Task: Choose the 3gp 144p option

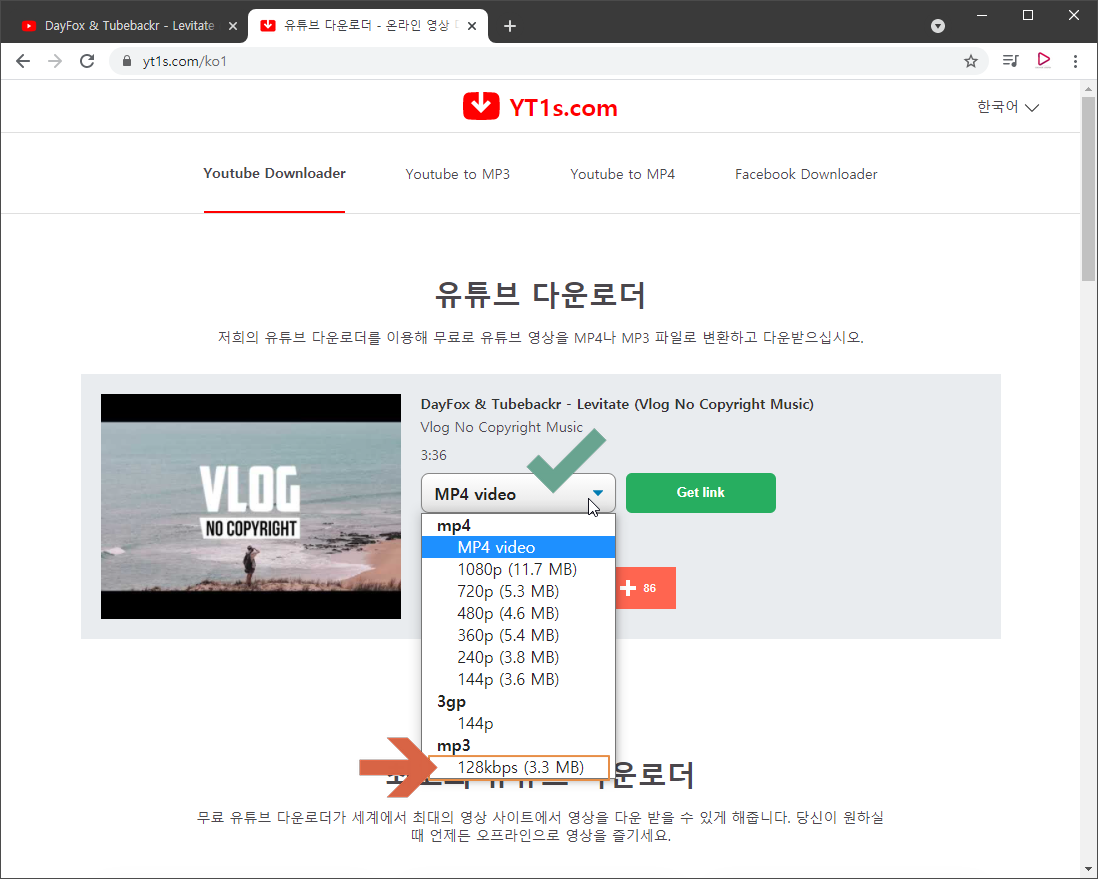Action: point(518,724)
